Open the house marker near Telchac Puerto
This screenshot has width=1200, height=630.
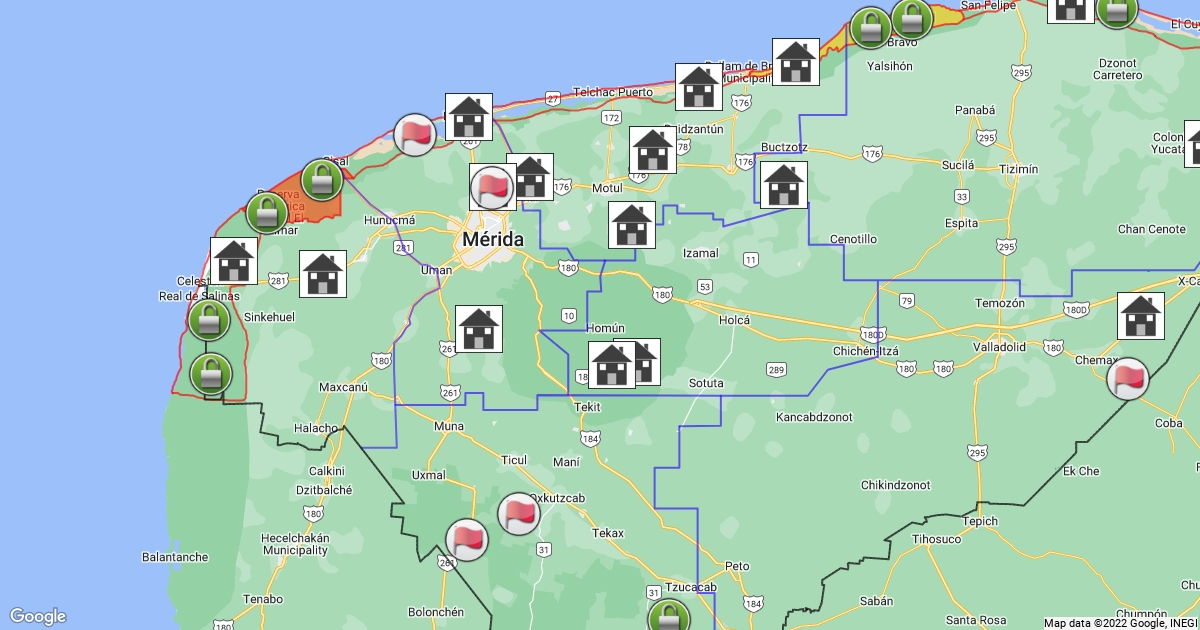(x=699, y=87)
